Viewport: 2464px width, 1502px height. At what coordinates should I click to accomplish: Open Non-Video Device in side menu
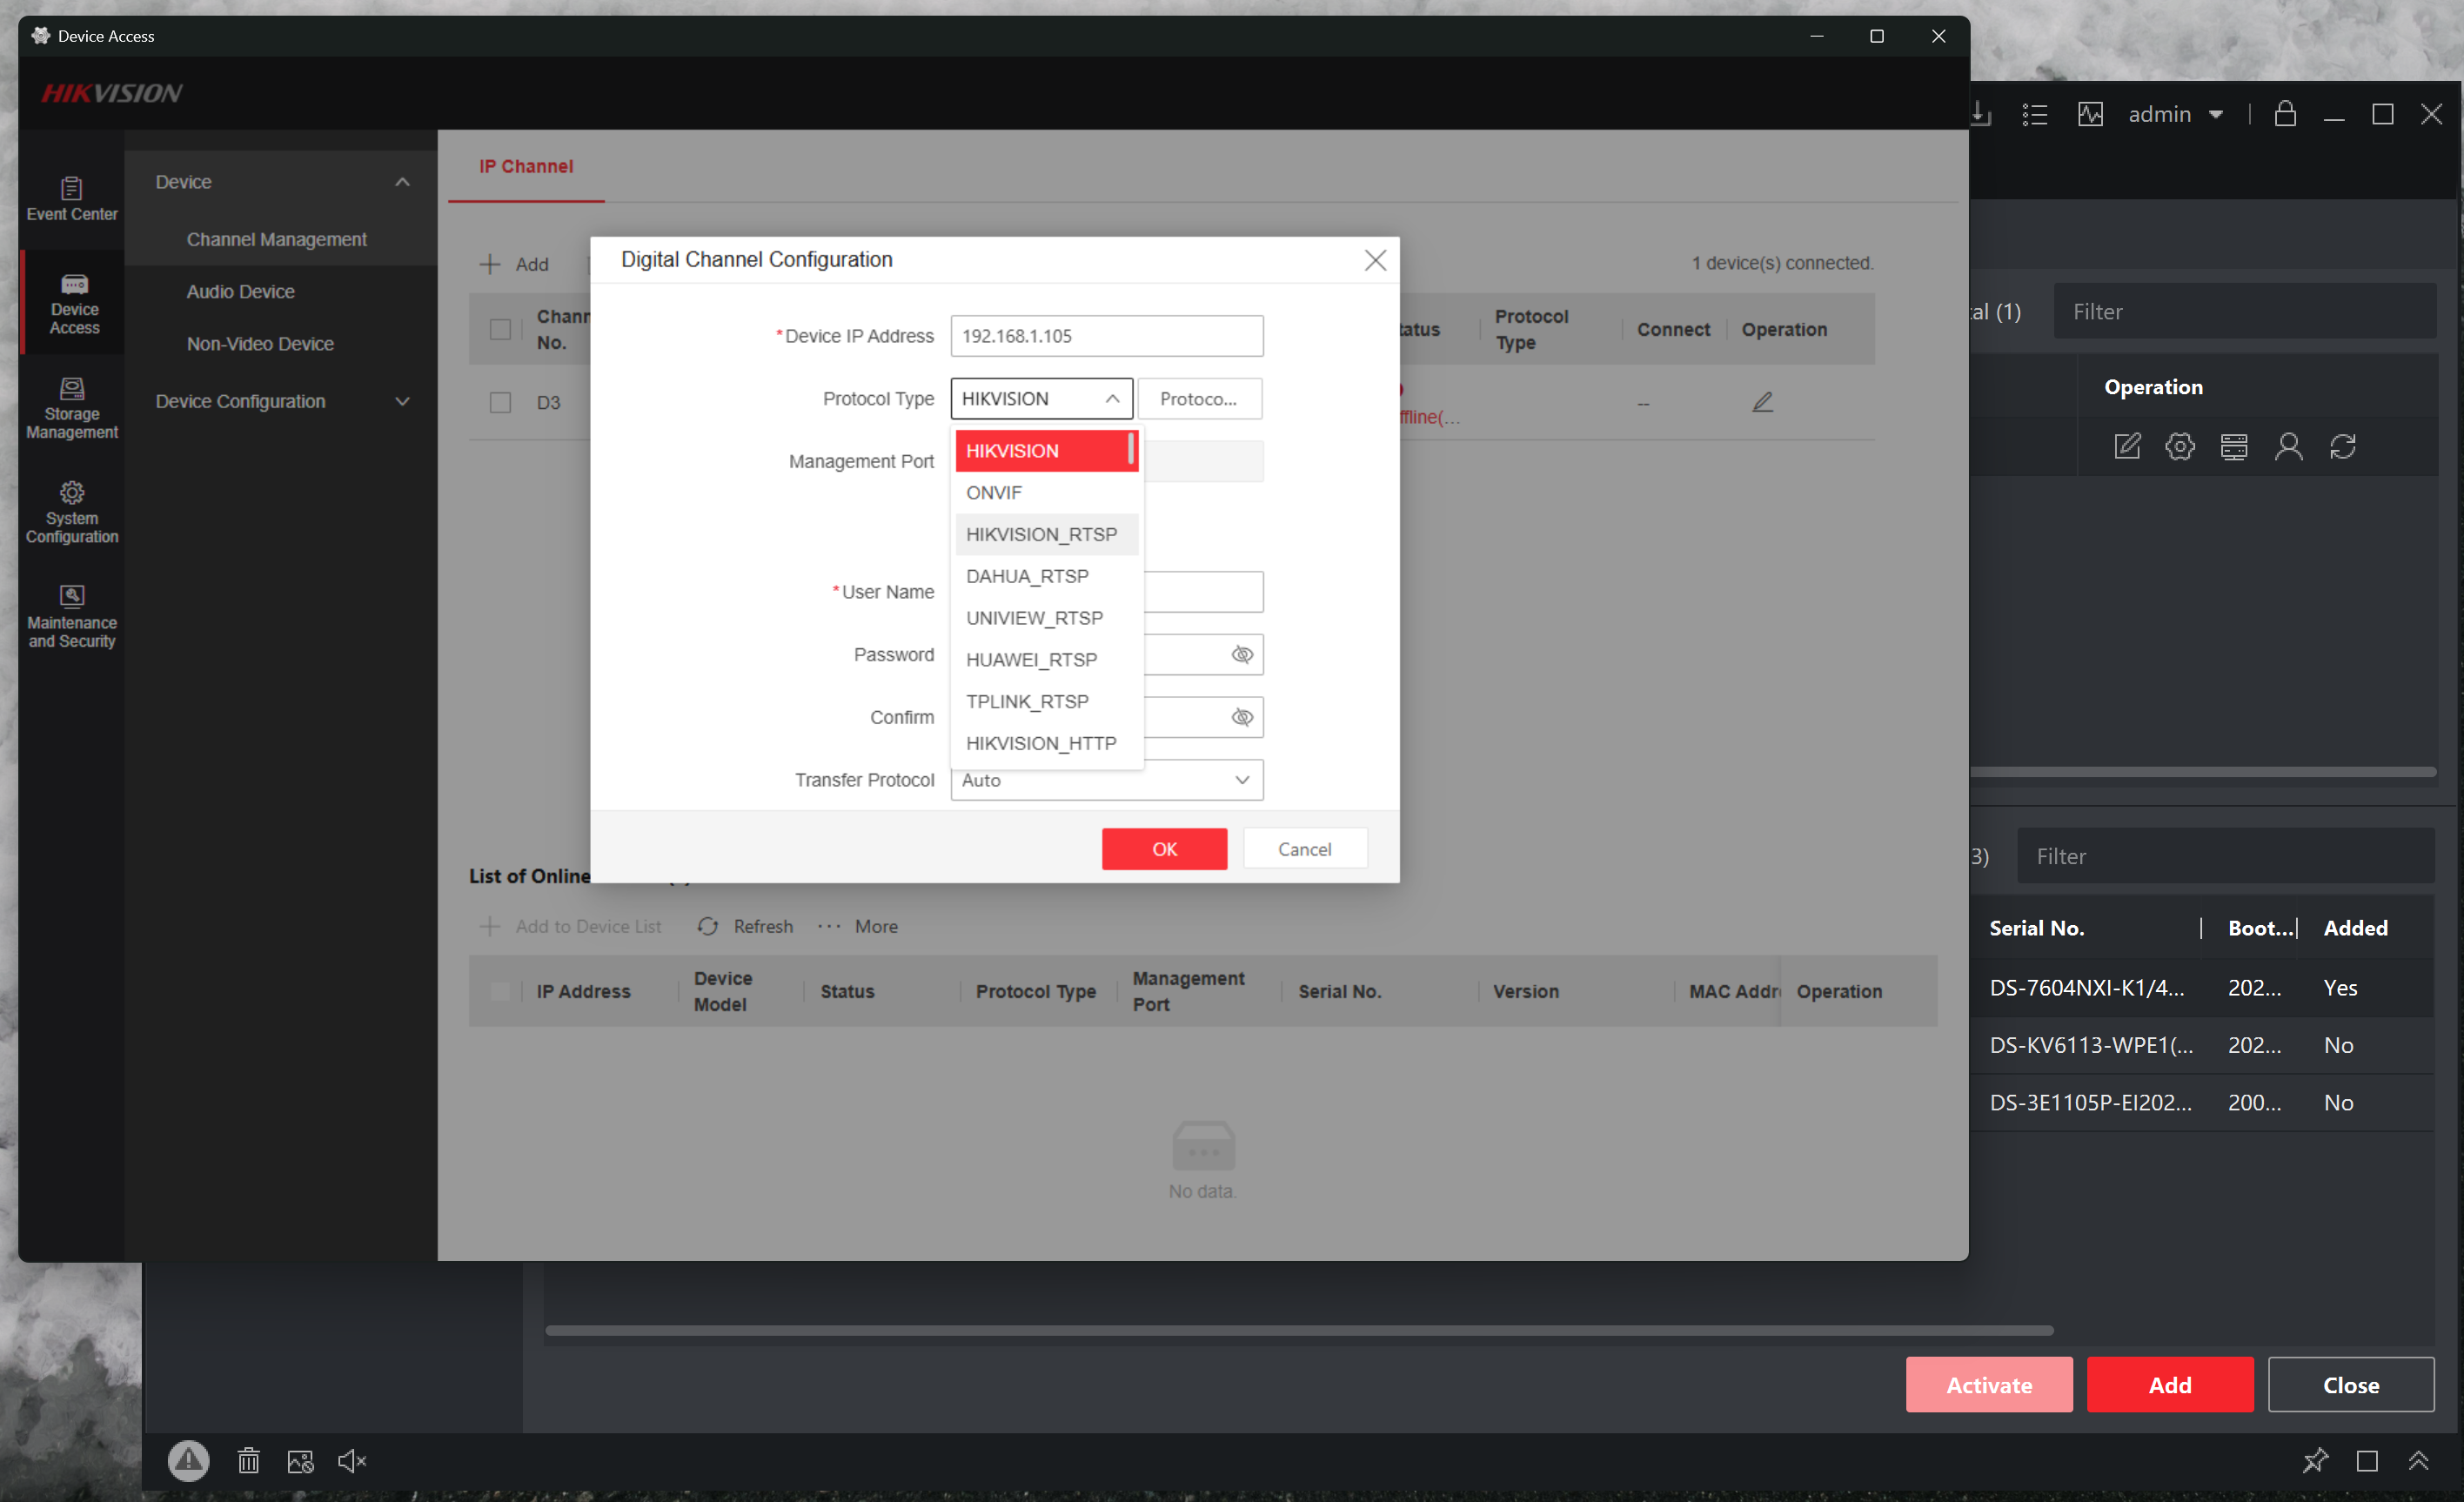tap(260, 343)
